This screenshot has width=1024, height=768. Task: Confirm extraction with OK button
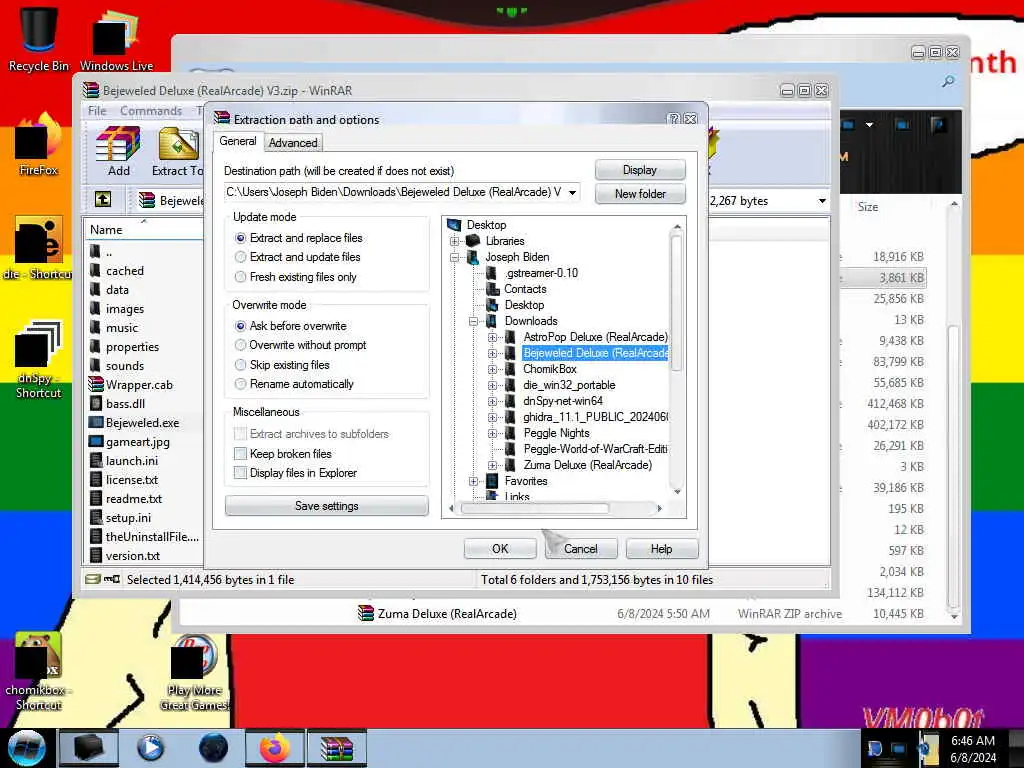point(500,549)
